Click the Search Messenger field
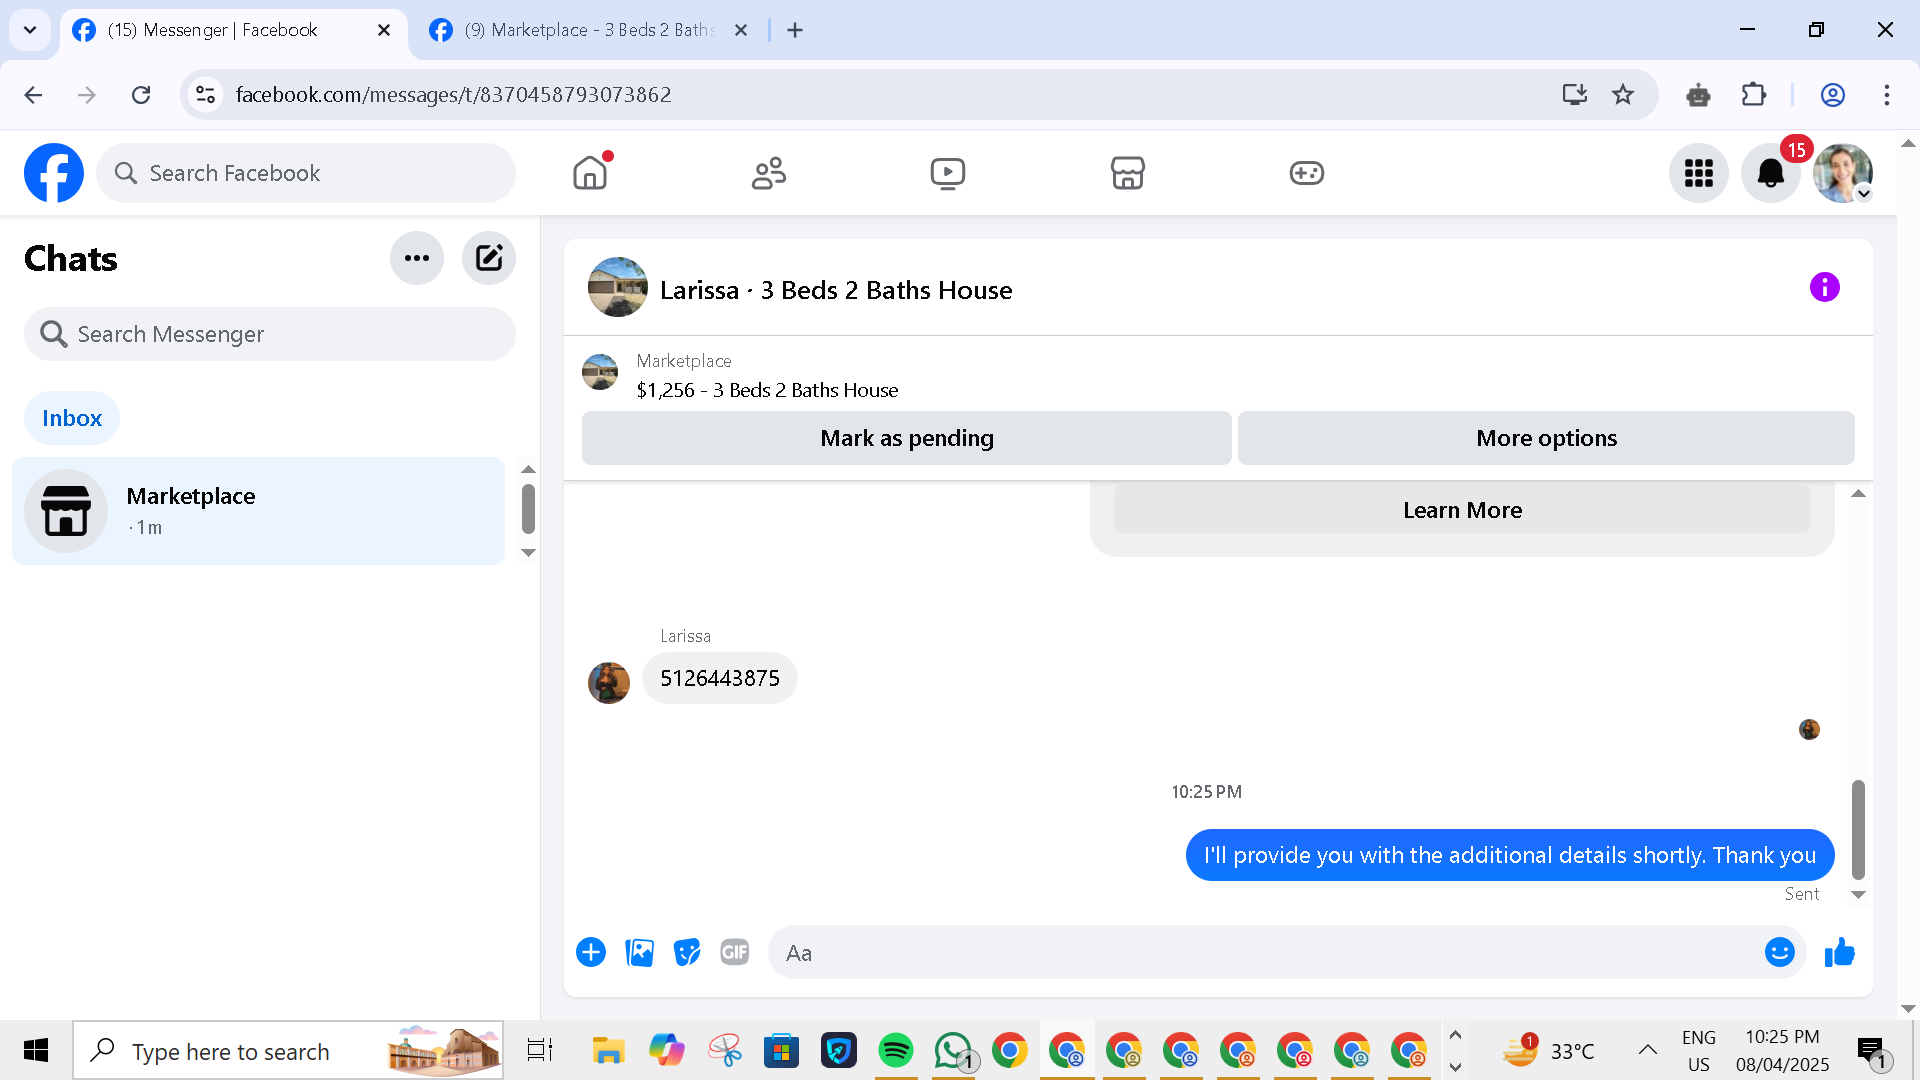The height and width of the screenshot is (1080, 1920). 270,334
